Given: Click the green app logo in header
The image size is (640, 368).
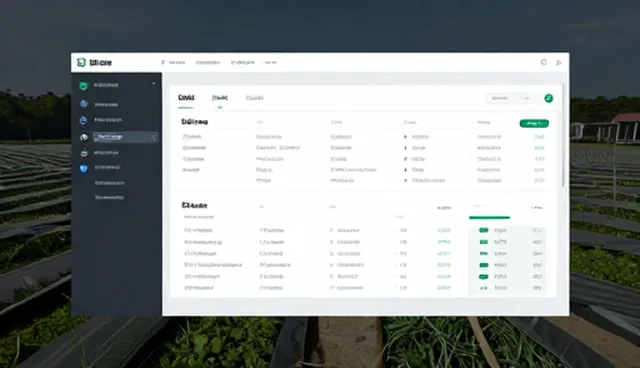Looking at the screenshot, I should pyautogui.click(x=82, y=62).
